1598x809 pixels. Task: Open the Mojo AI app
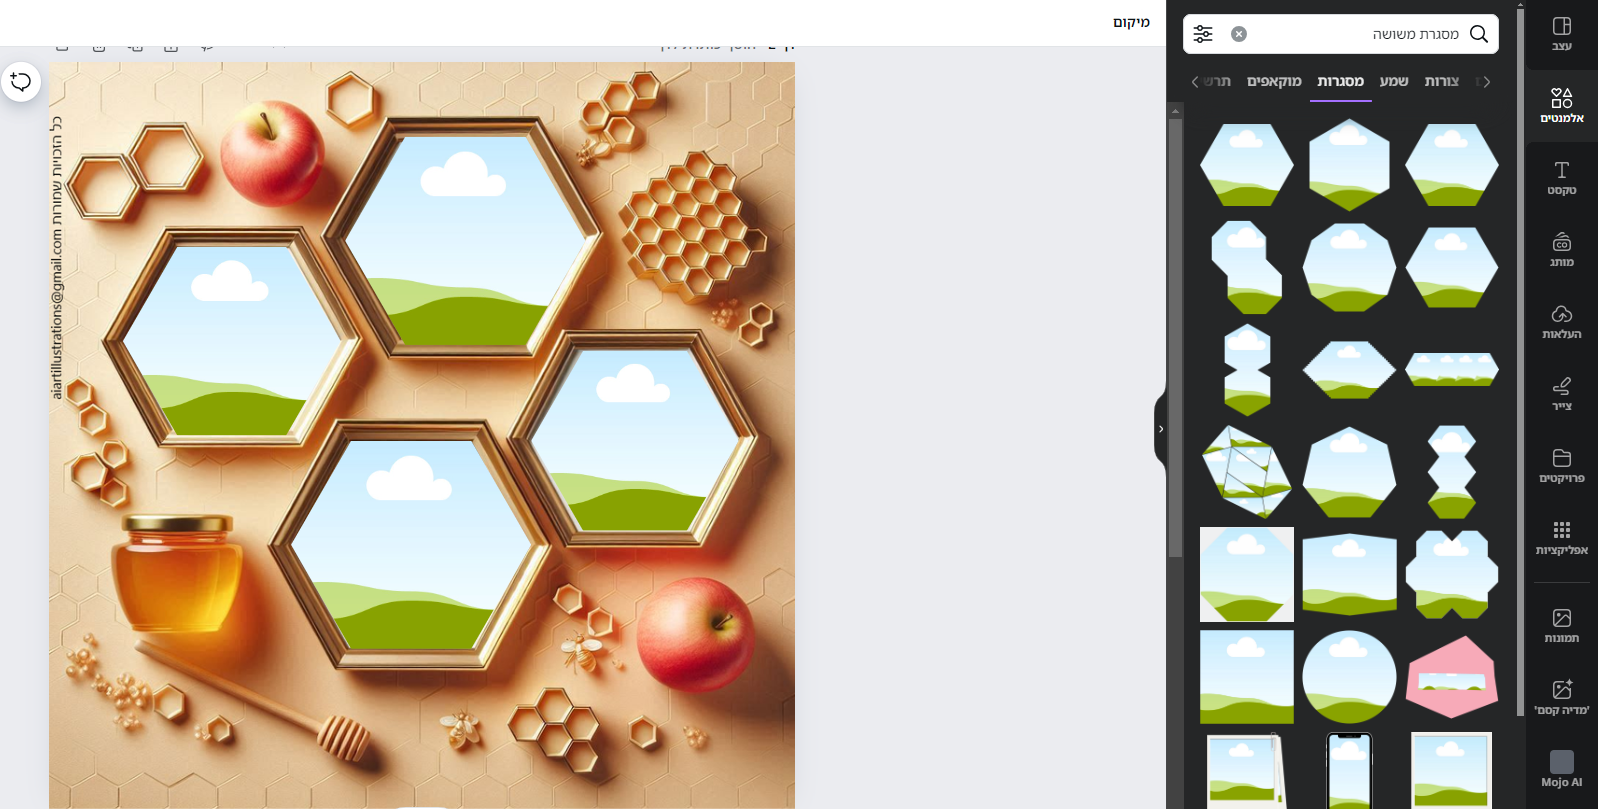pos(1561,770)
